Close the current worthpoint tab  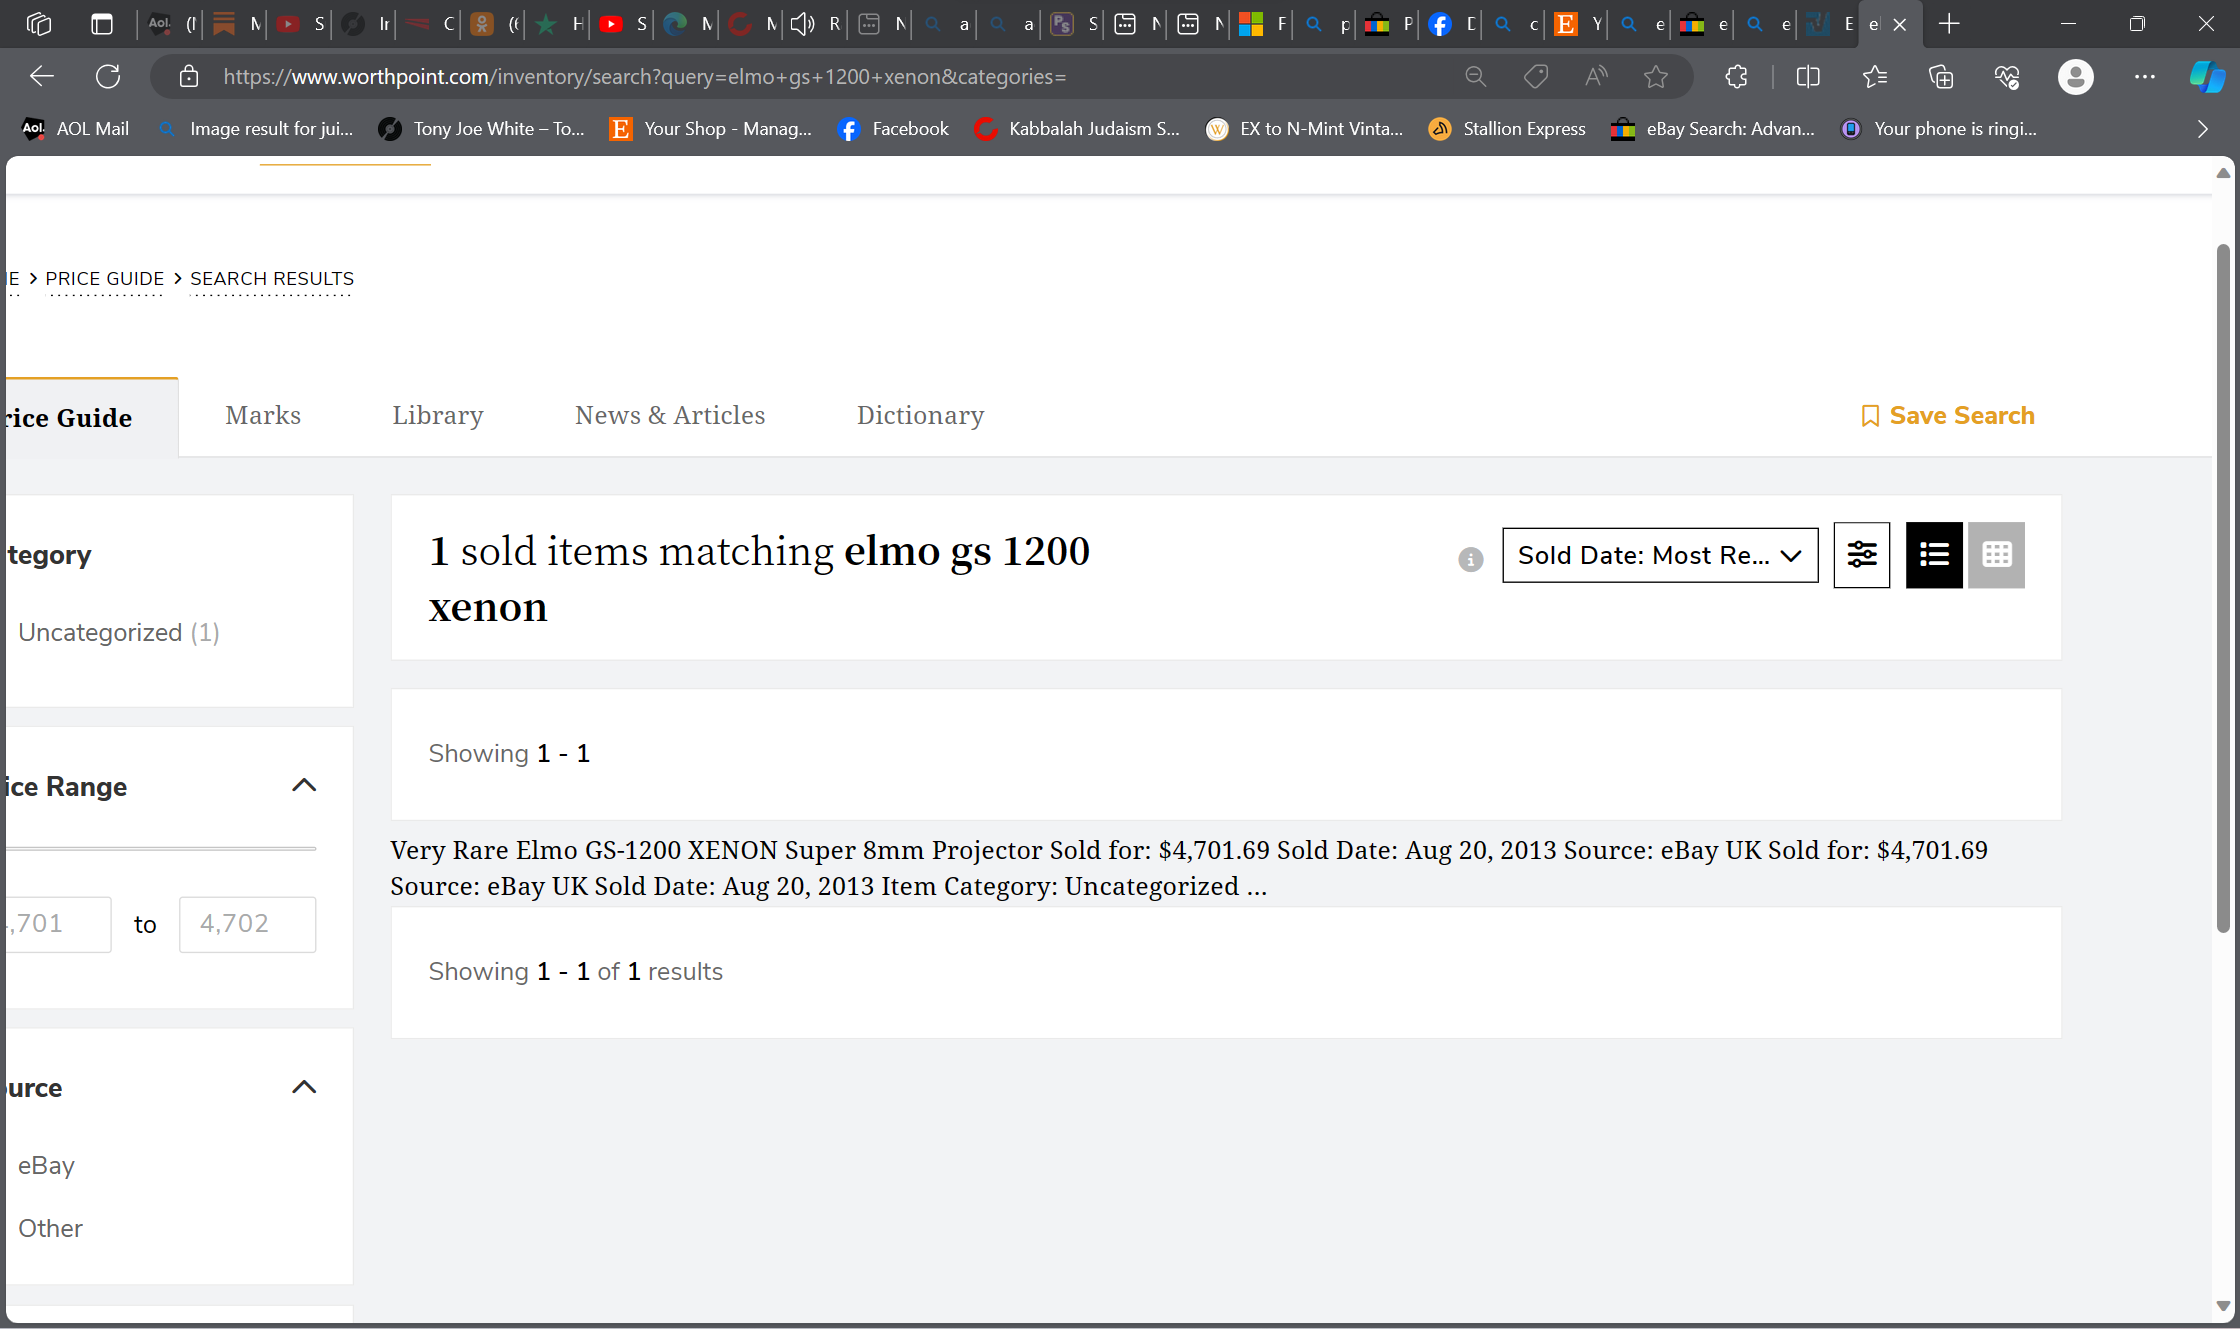[1900, 24]
